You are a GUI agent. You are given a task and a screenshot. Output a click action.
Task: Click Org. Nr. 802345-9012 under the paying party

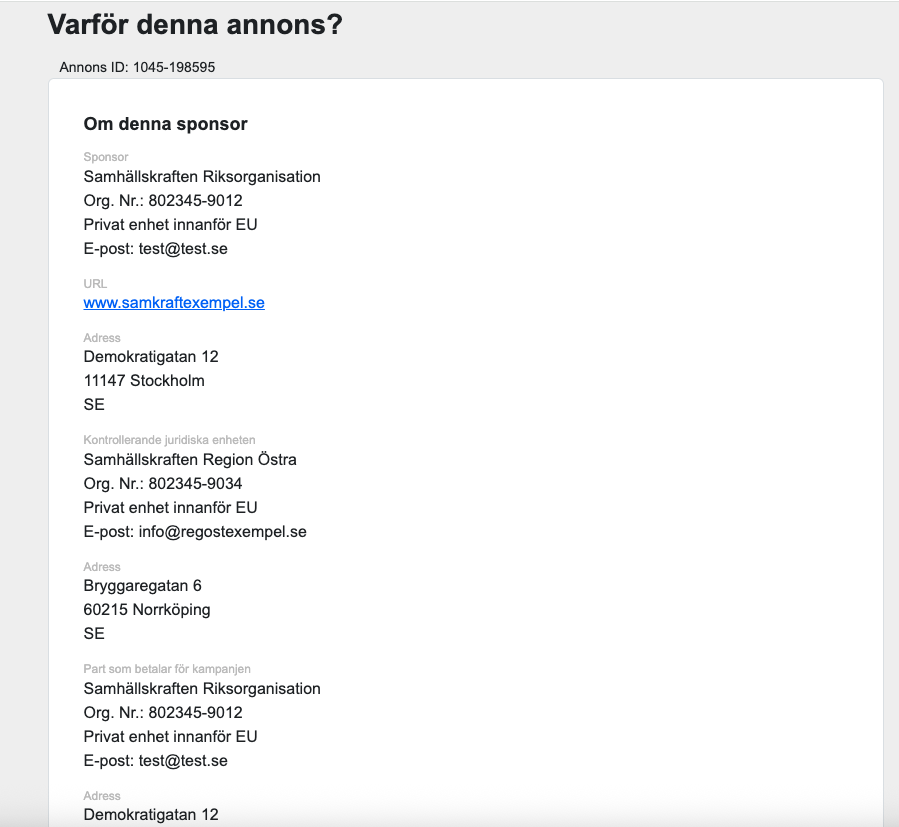(163, 713)
